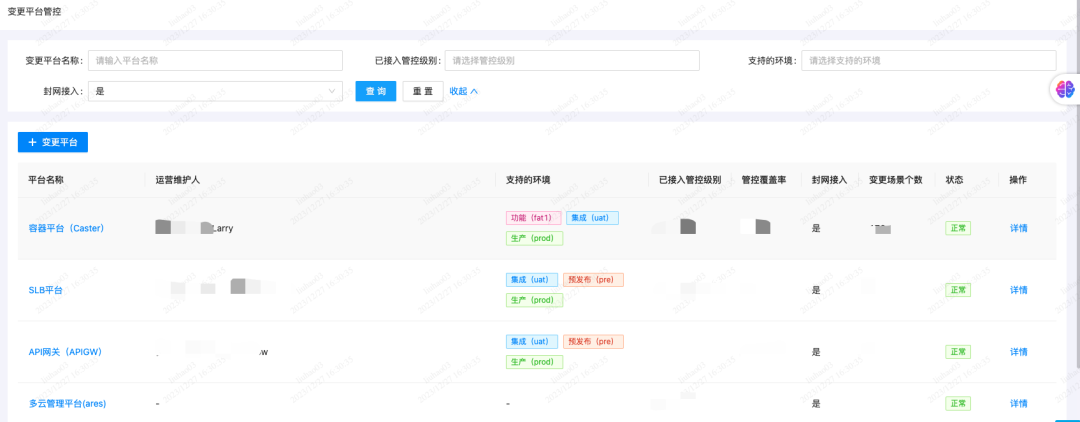The height and width of the screenshot is (422, 1080).
Task: Click 平台名称 column header
Action: (x=46, y=180)
